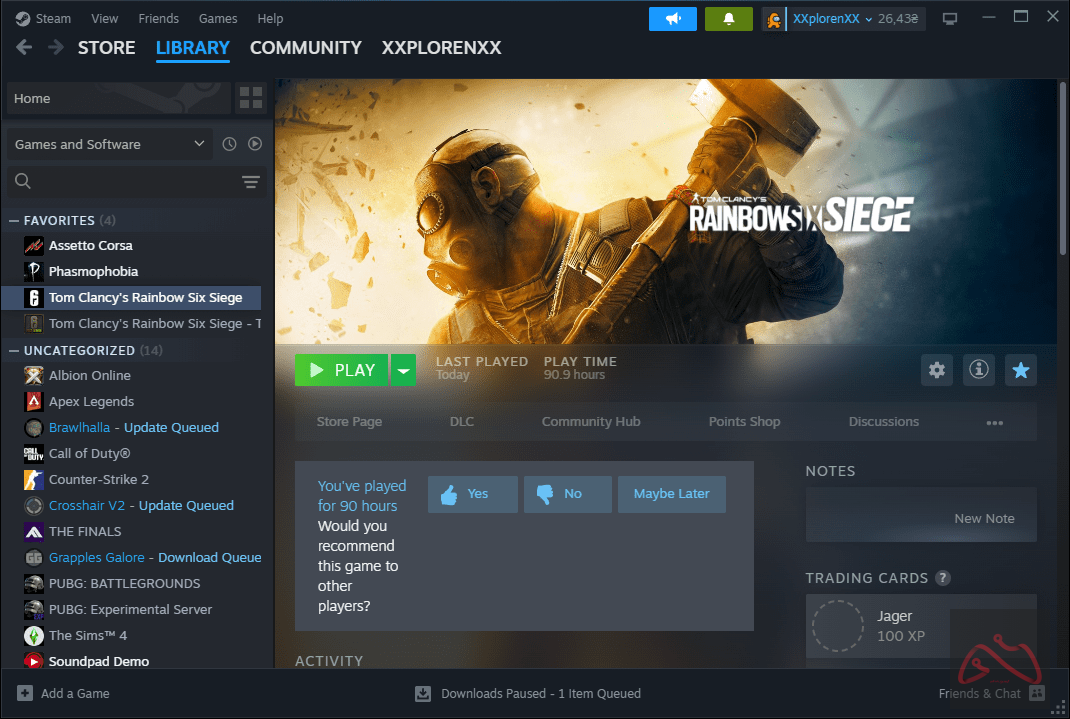
Task: Show game info icon
Action: click(978, 370)
